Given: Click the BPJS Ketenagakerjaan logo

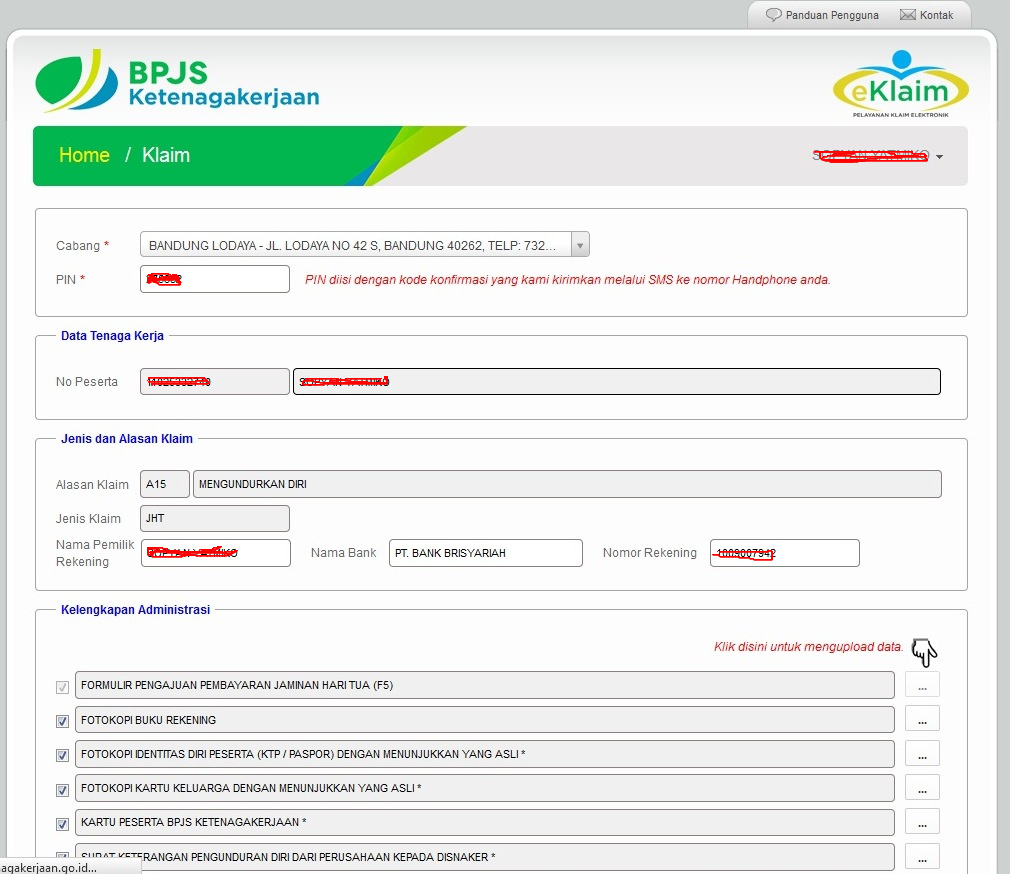Looking at the screenshot, I should pos(177,81).
